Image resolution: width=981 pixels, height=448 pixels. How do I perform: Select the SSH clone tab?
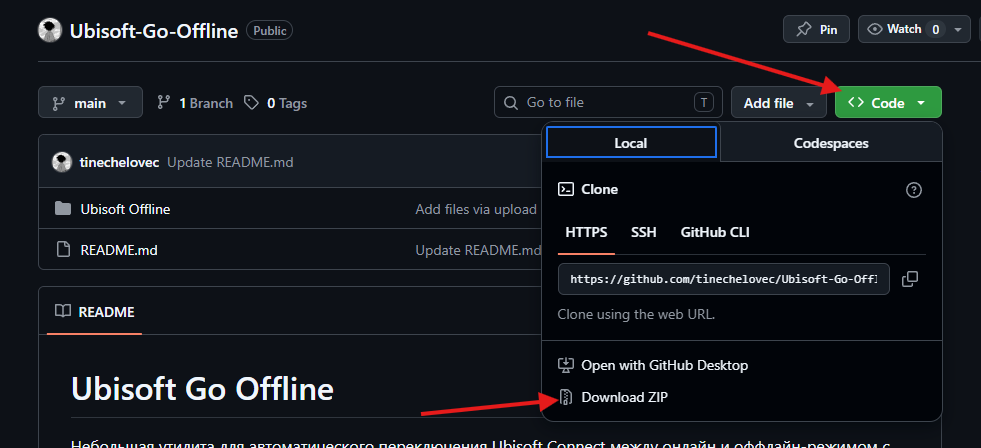pyautogui.click(x=644, y=233)
